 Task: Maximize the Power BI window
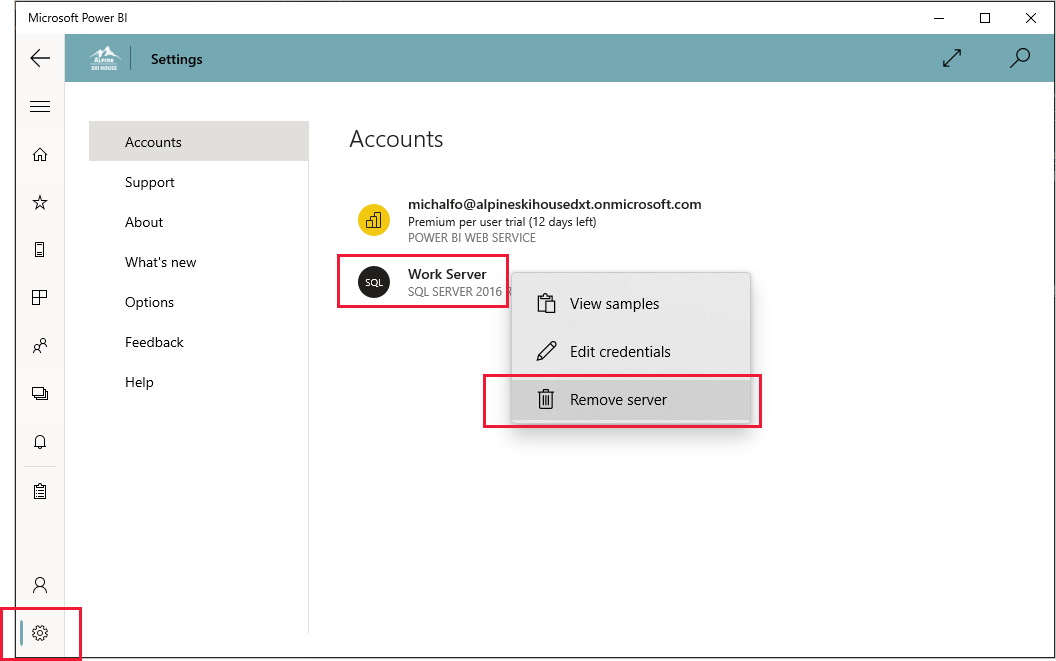click(x=985, y=18)
